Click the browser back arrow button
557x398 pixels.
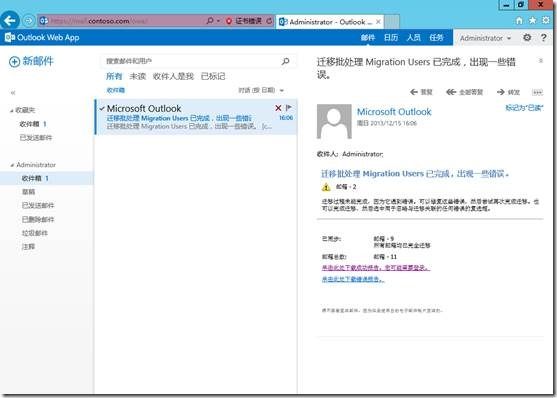pyautogui.click(x=10, y=21)
